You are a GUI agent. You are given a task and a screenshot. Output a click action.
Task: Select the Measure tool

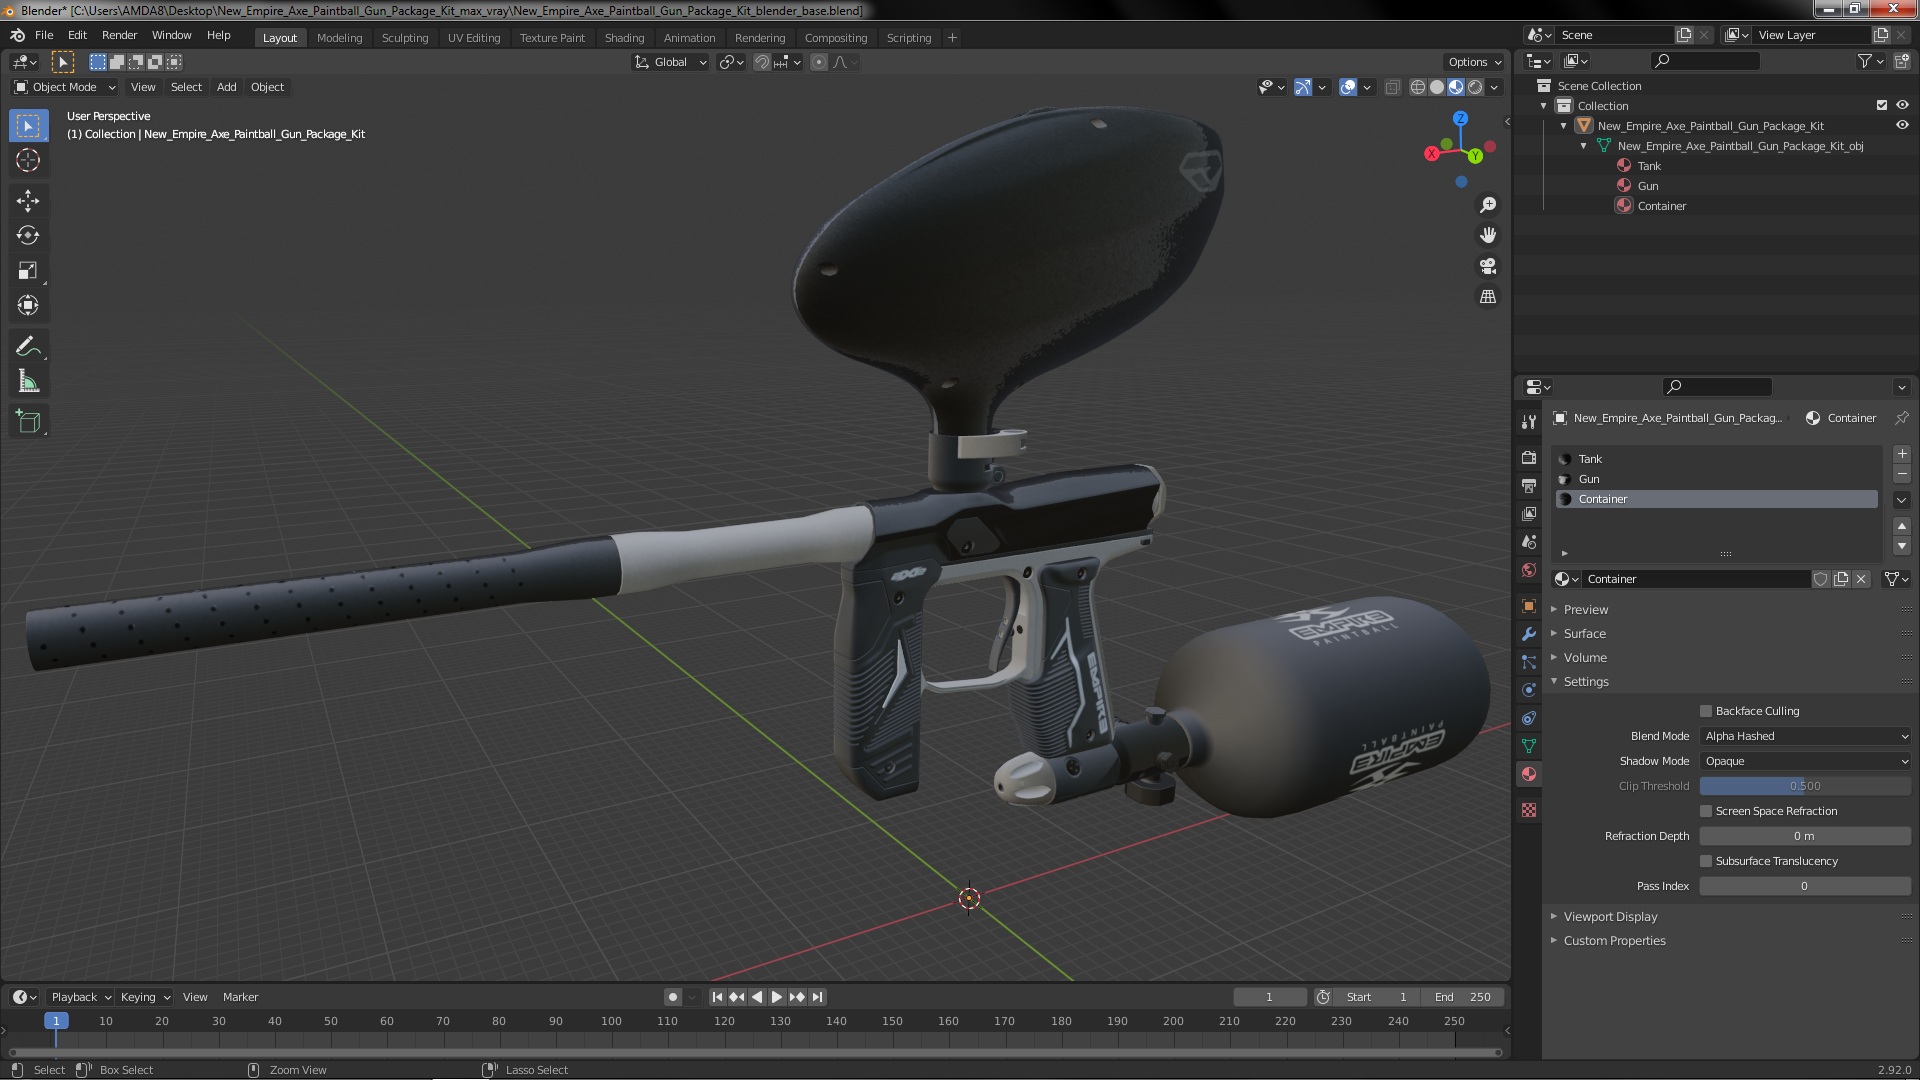pos(28,382)
